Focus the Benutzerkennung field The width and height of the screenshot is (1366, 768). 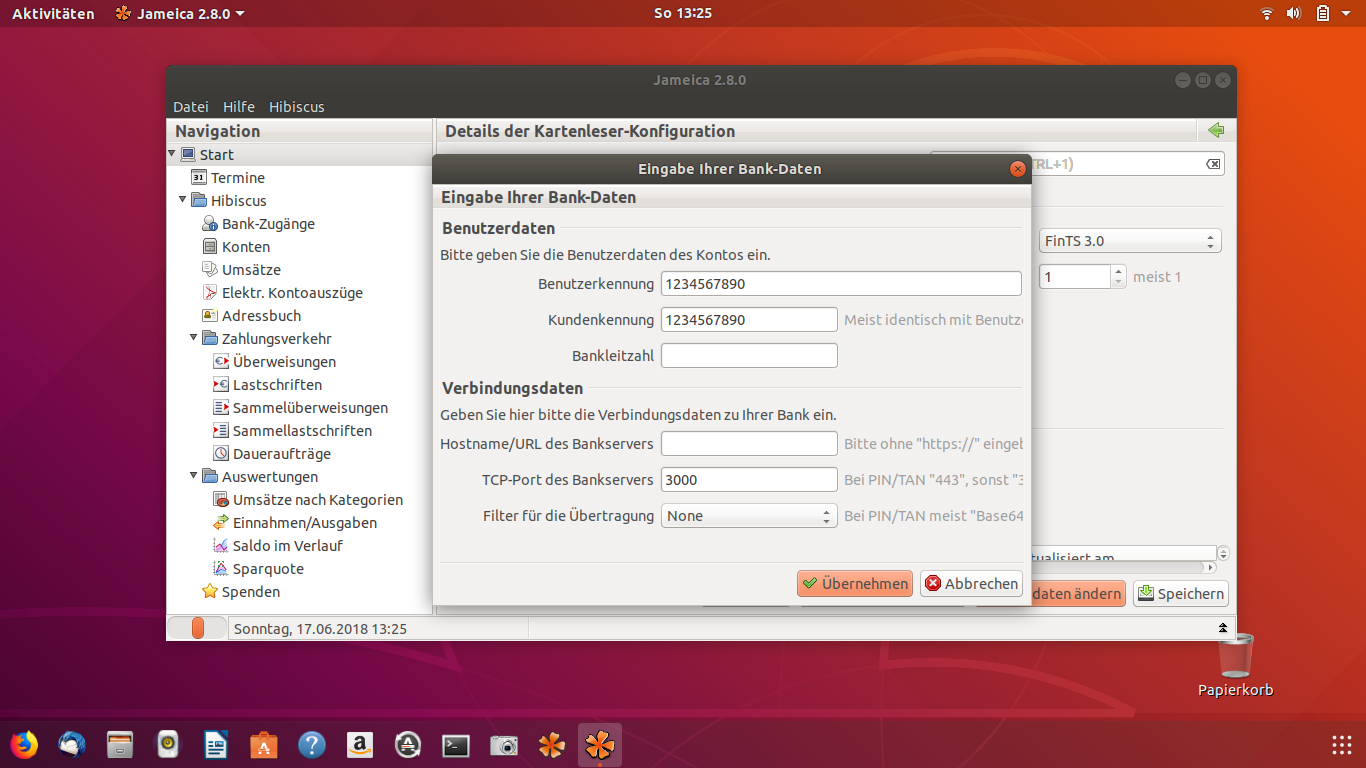point(841,284)
